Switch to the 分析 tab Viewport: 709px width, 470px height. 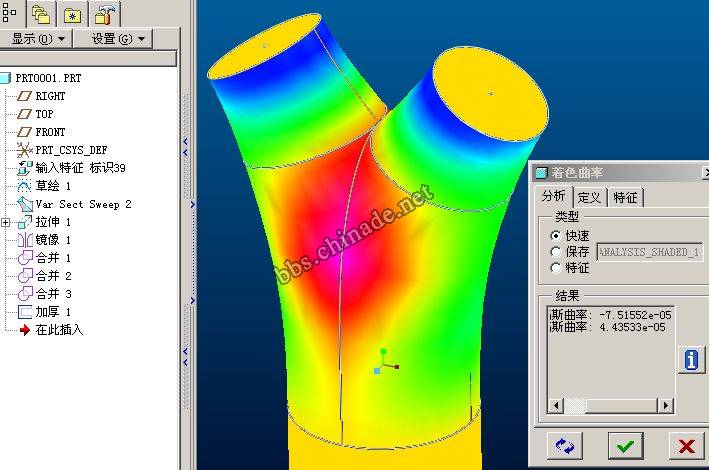coord(553,196)
